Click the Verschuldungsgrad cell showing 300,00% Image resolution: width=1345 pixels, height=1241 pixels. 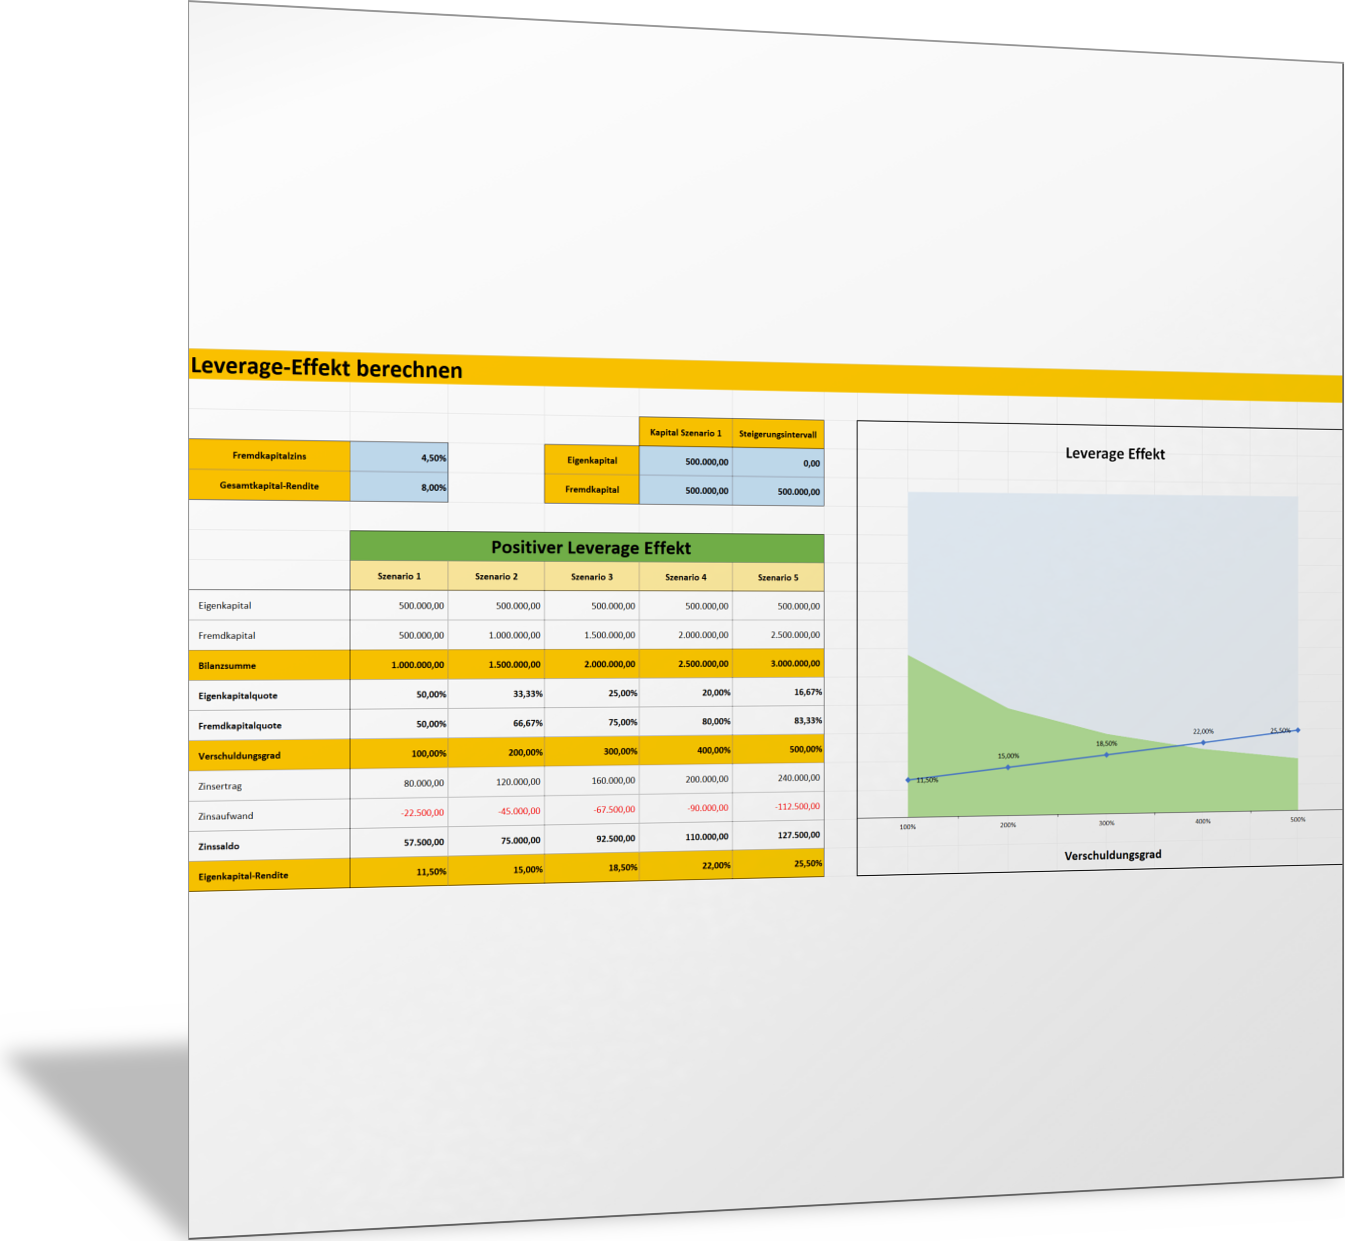click(592, 751)
